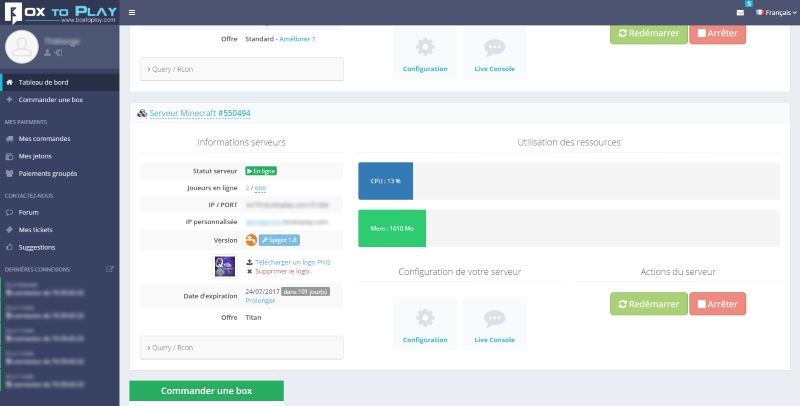The height and width of the screenshot is (406, 800).
Task: Click the user avatar picture
Action: [21, 47]
